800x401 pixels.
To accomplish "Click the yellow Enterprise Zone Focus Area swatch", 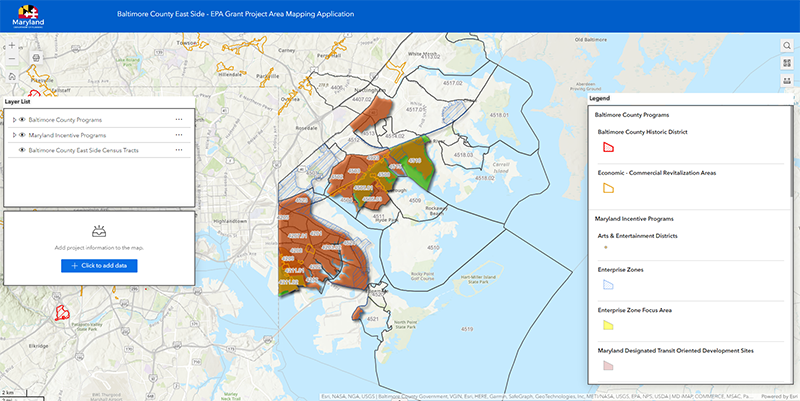I will (x=606, y=325).
